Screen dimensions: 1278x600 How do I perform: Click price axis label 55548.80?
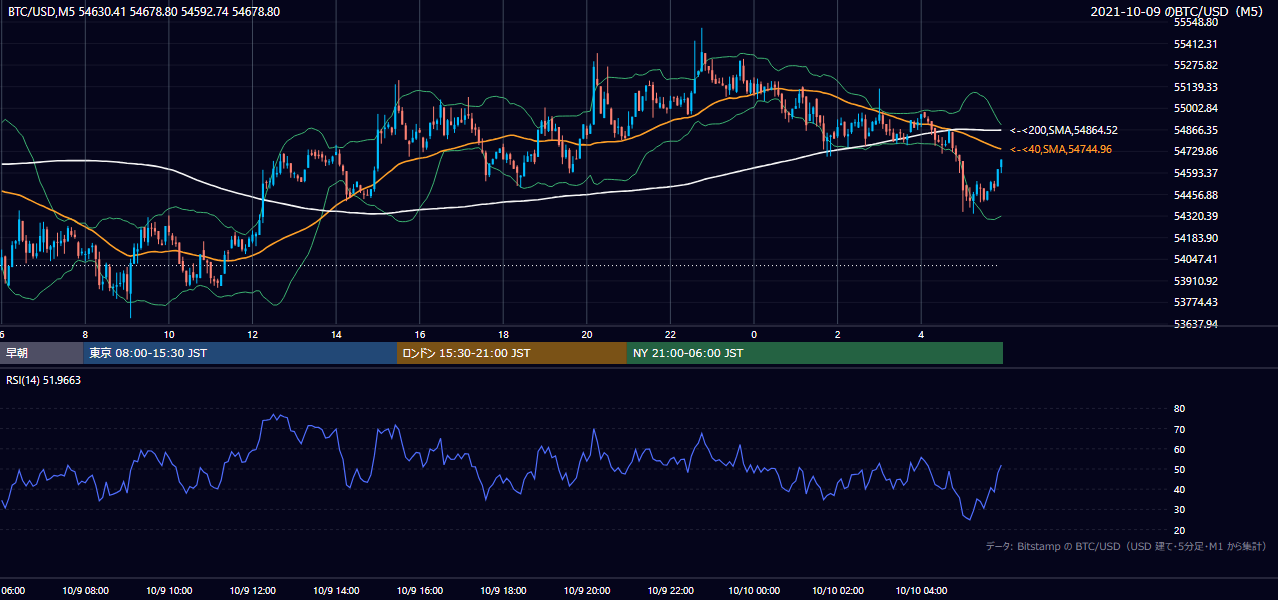pos(1196,22)
